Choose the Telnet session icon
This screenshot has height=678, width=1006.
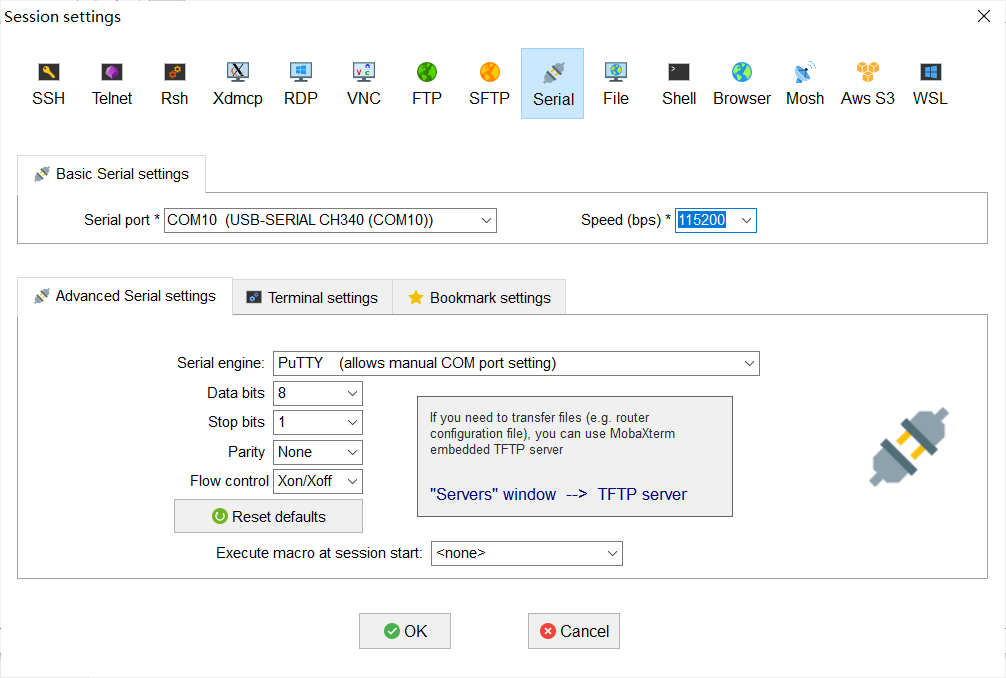click(x=112, y=83)
